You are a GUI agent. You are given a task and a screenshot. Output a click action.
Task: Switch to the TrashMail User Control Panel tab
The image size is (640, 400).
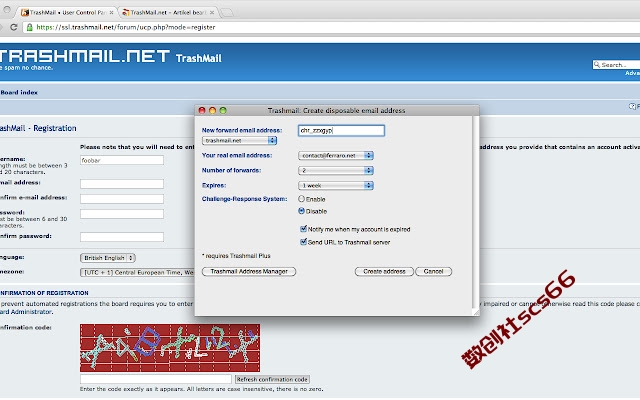[67, 13]
